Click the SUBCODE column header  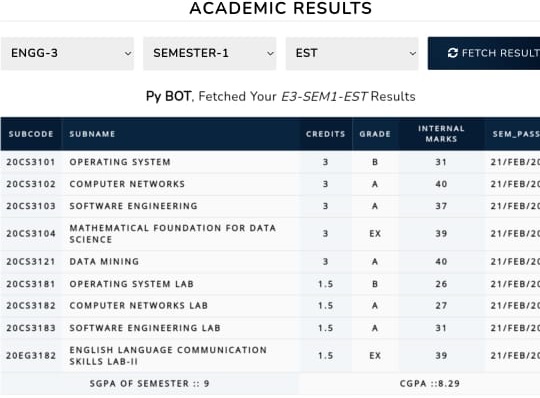click(31, 134)
